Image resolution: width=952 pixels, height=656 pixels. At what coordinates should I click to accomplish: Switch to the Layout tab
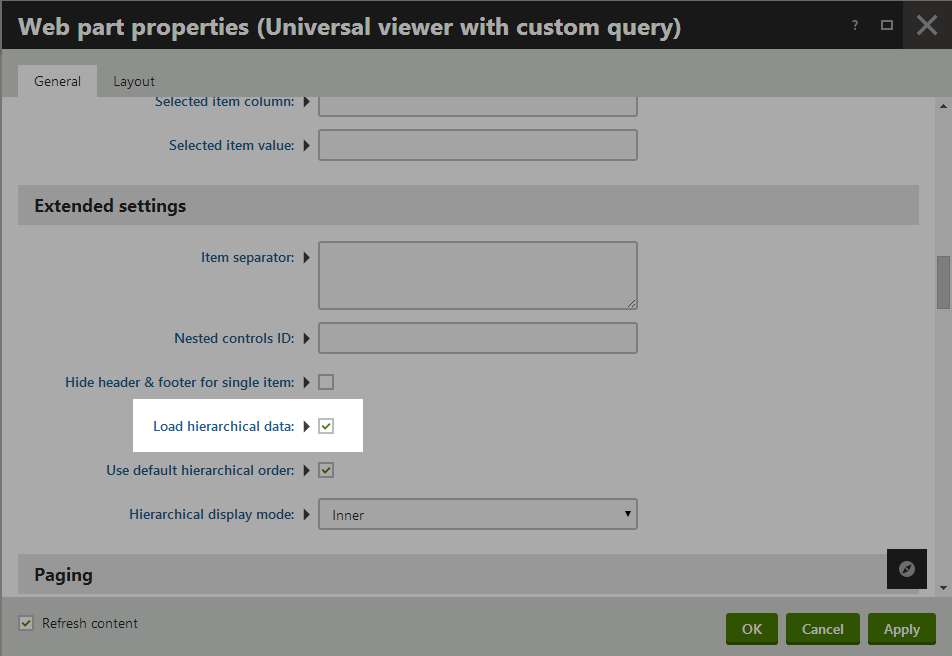134,81
